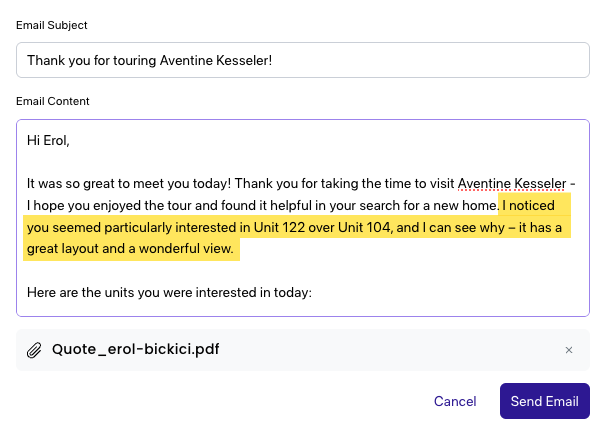605x435 pixels.
Task: Place cursor after "Hi Erol," greeting
Action: pyautogui.click(x=70, y=141)
